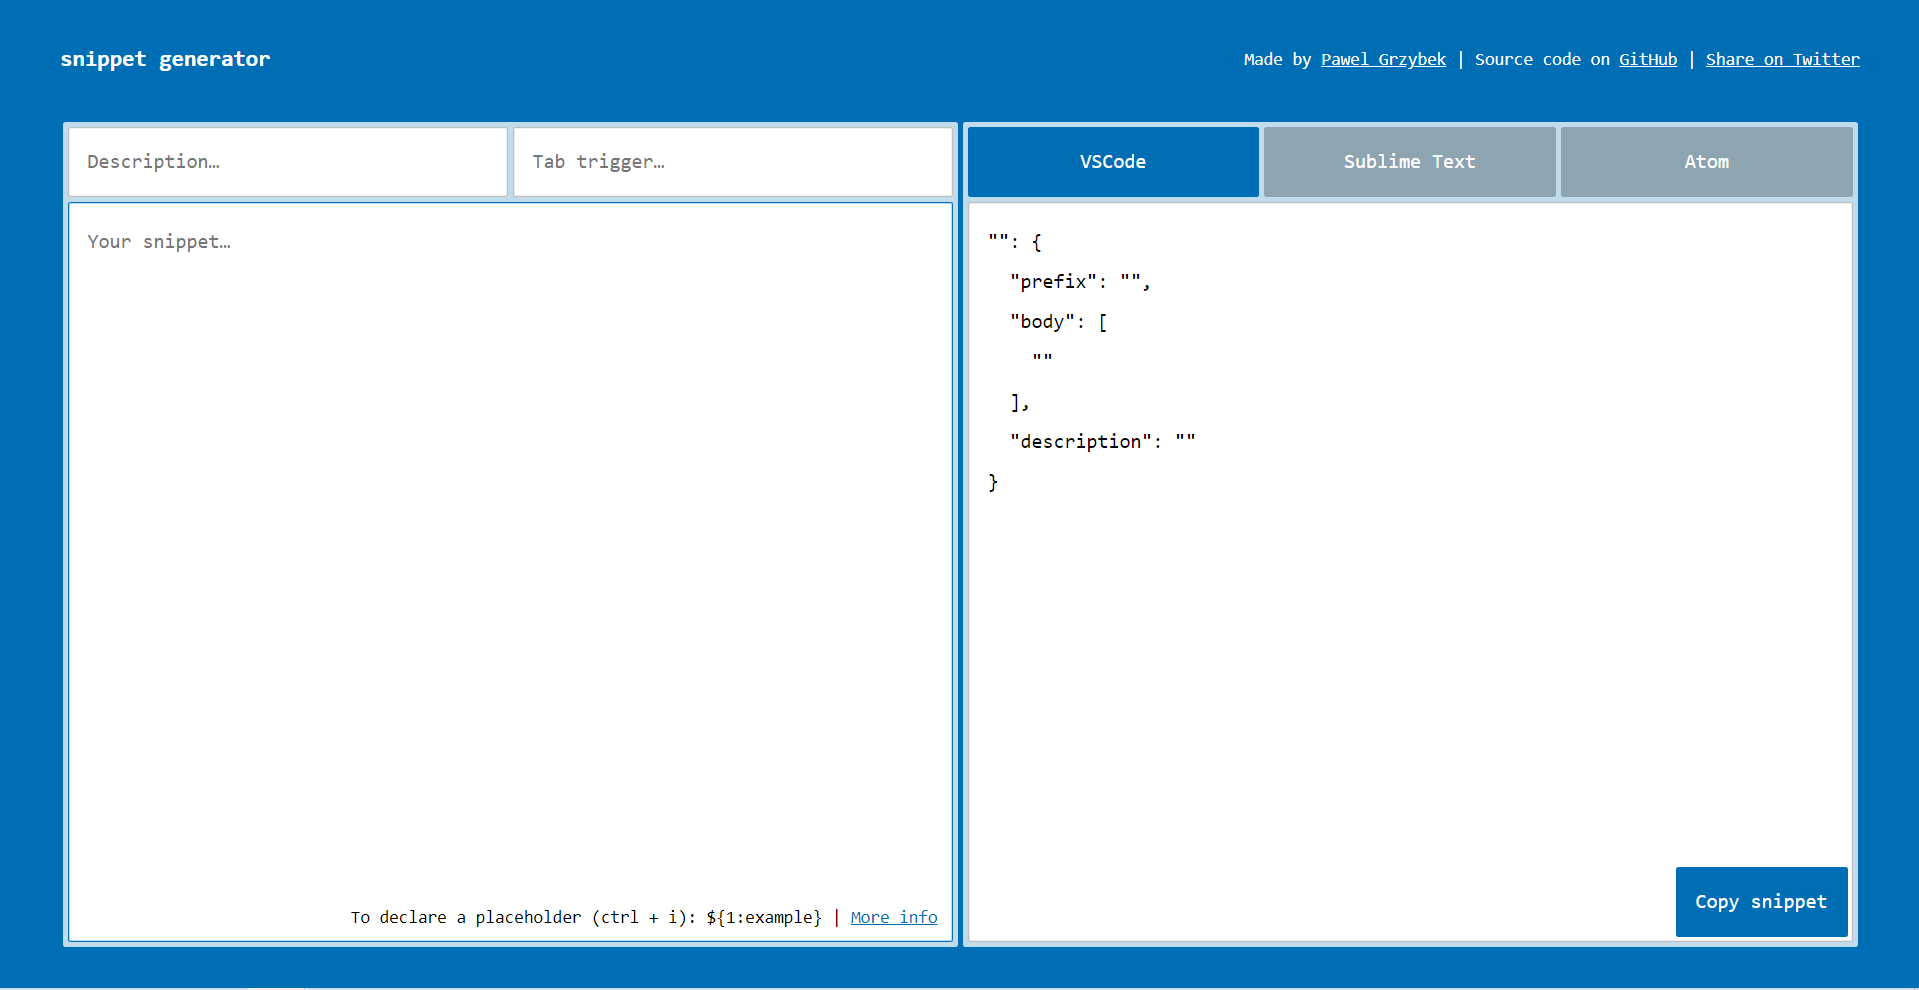1919x990 pixels.
Task: Open the More info link
Action: point(894,917)
